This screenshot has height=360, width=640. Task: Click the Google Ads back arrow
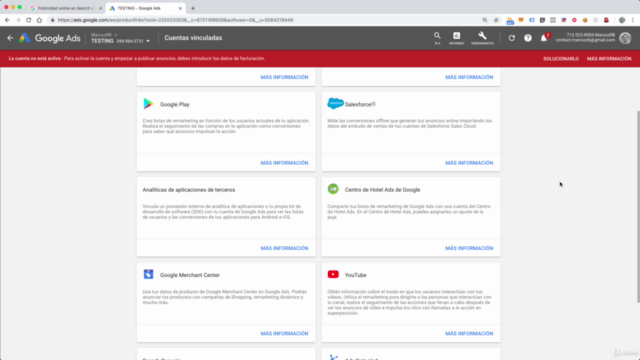click(10, 38)
